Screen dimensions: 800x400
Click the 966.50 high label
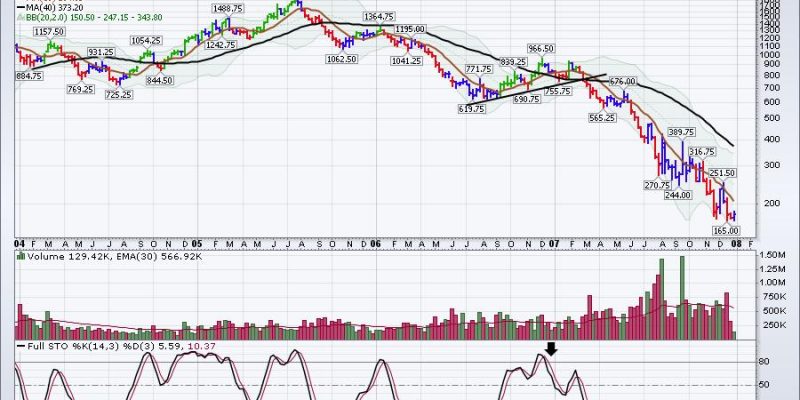pos(541,48)
